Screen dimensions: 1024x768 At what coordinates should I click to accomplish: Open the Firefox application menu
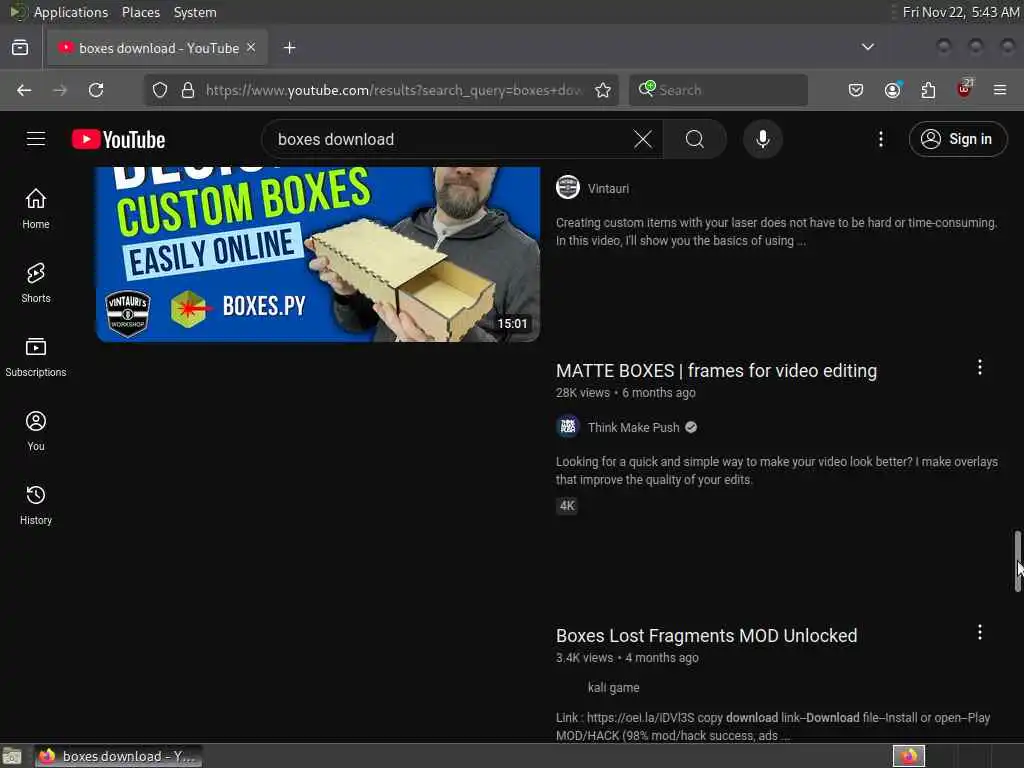1000,90
